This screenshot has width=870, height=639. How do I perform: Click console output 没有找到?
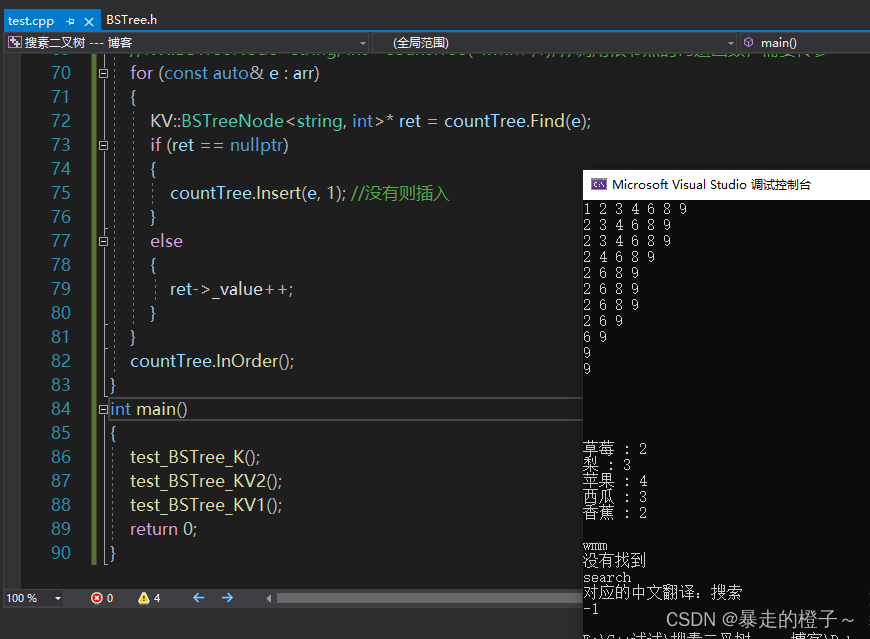pyautogui.click(x=614, y=560)
